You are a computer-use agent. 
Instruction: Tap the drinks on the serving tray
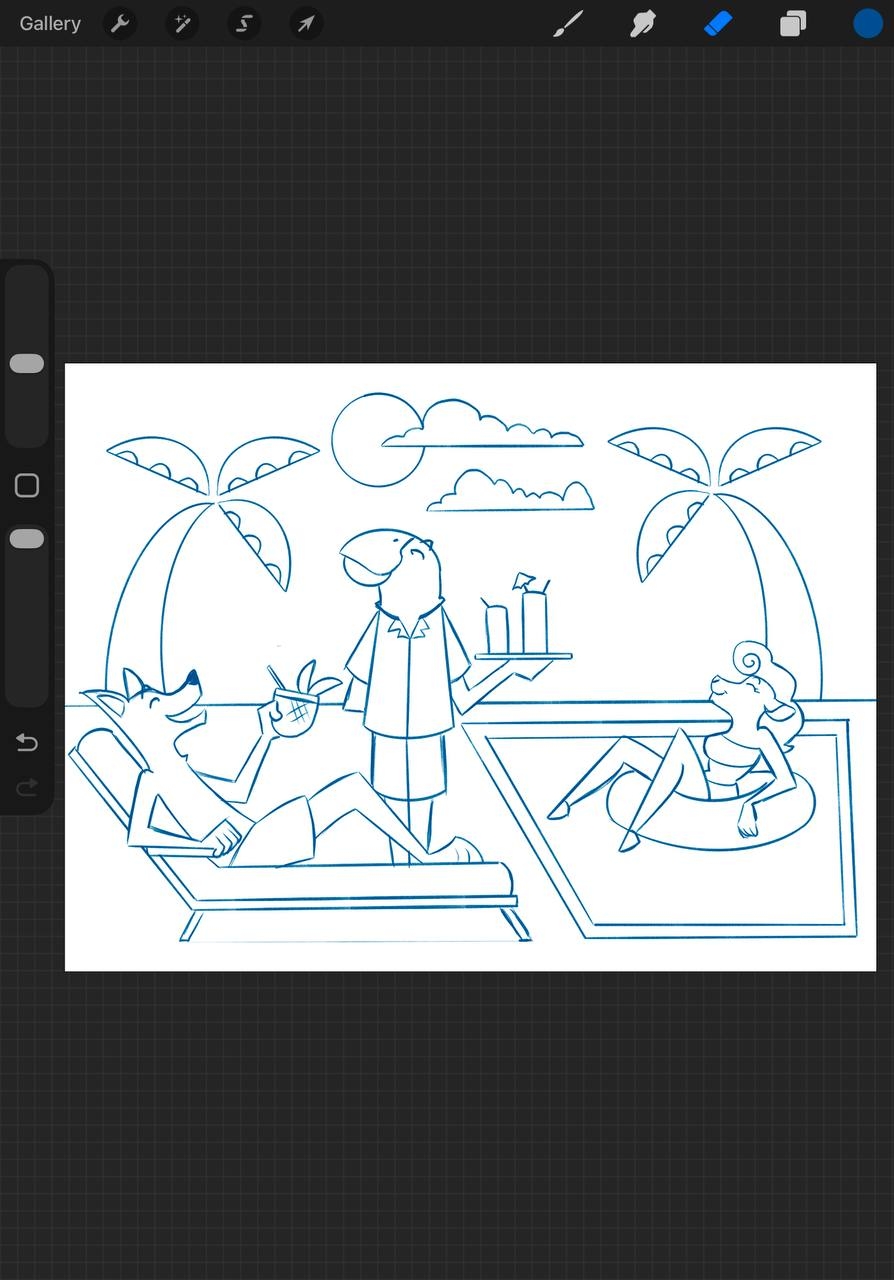pyautogui.click(x=518, y=622)
